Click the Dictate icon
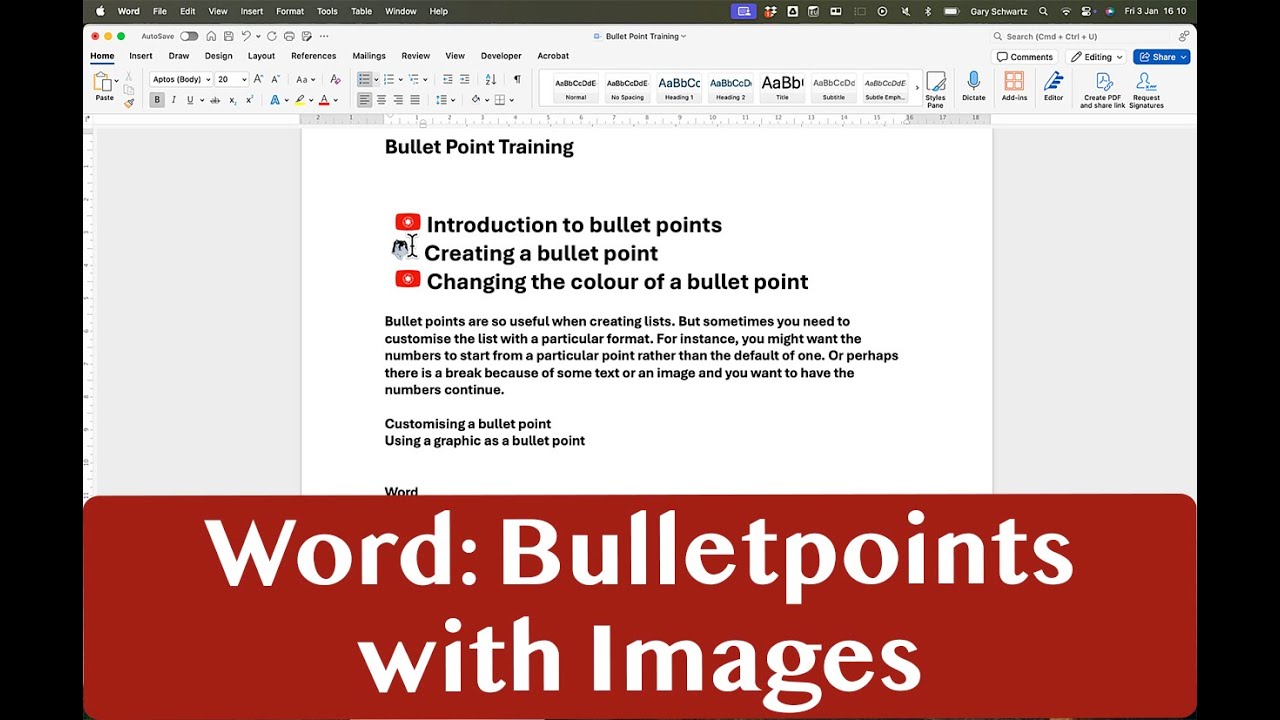 pos(973,86)
